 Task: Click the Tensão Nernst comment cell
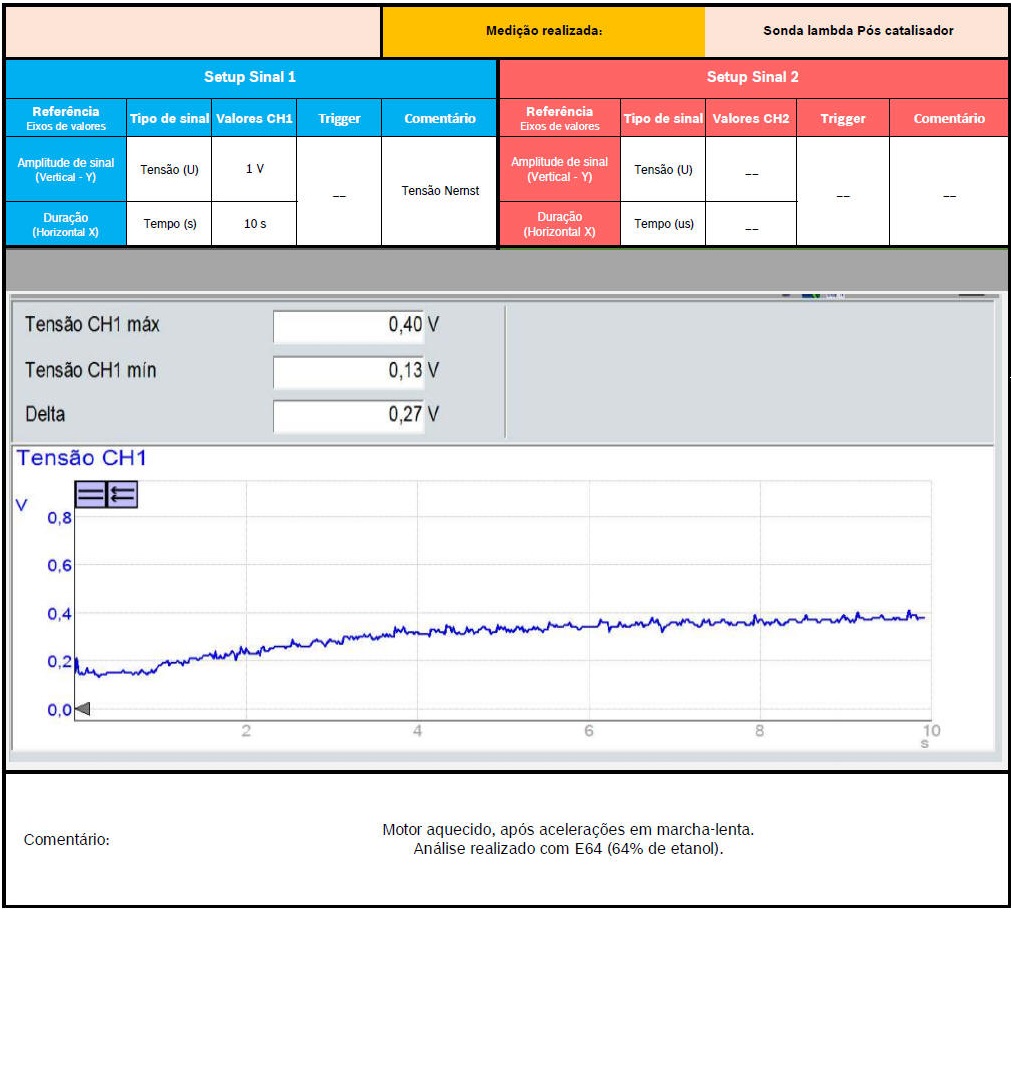[x=440, y=191]
